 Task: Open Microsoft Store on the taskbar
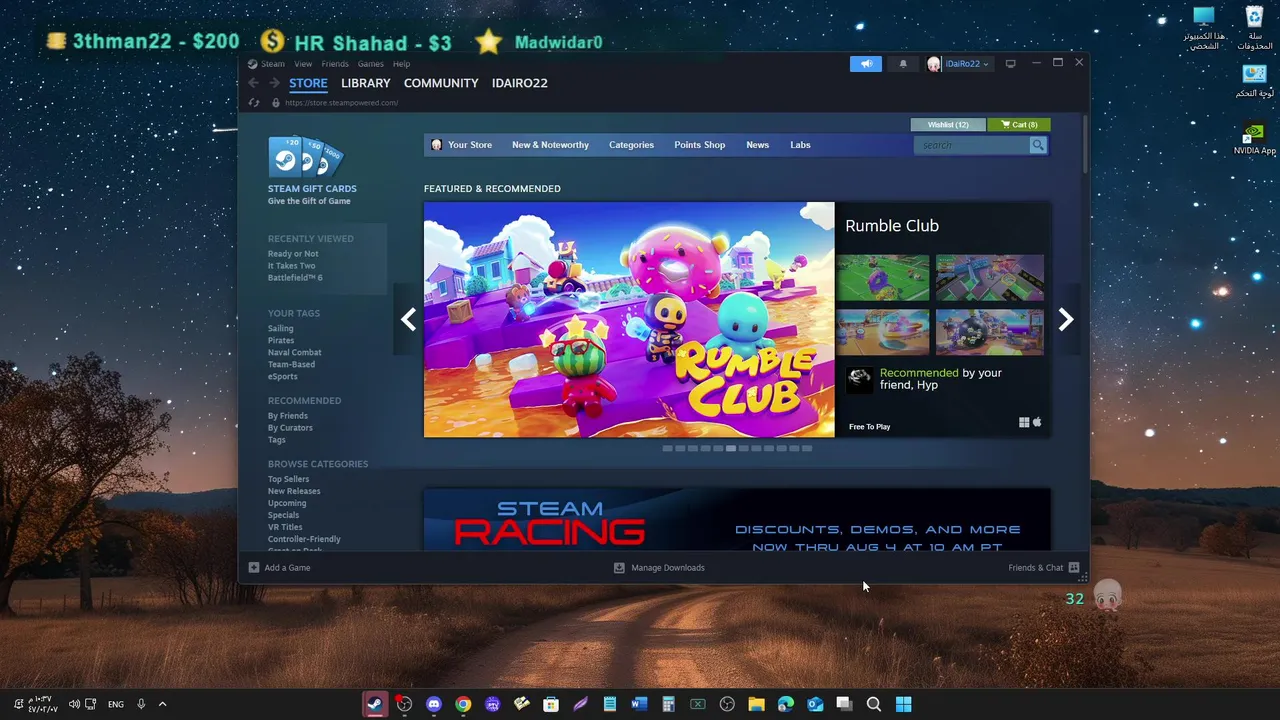point(551,704)
